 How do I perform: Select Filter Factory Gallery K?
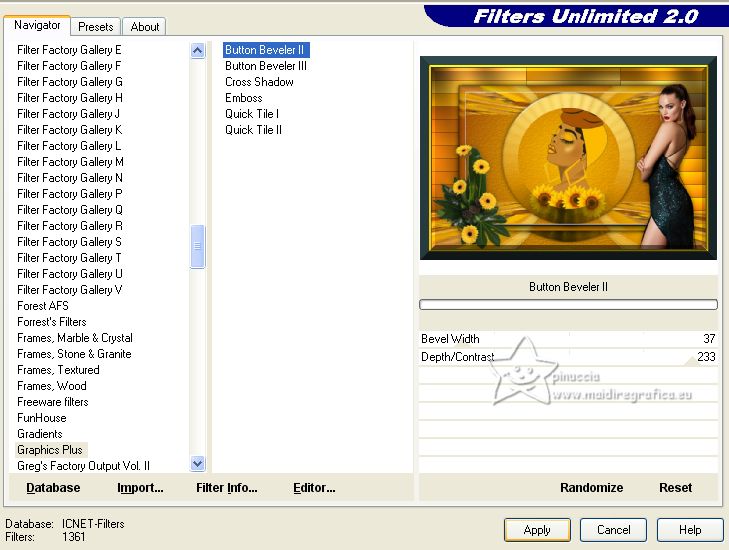pos(70,130)
